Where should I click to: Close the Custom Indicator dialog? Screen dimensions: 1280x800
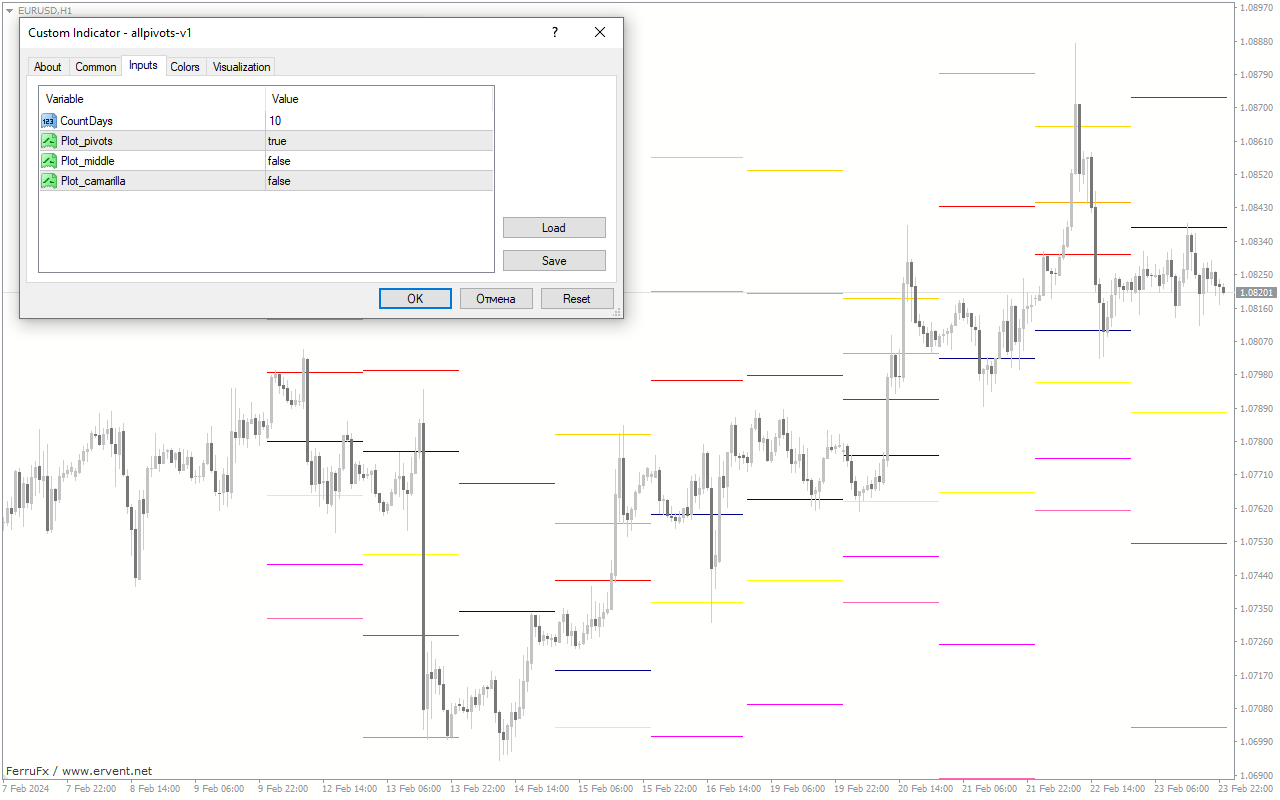point(600,32)
